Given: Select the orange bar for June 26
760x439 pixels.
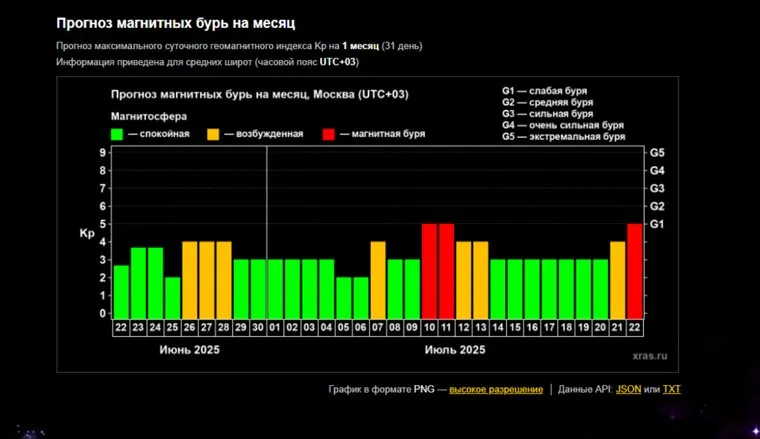Looking at the screenshot, I should [x=190, y=280].
